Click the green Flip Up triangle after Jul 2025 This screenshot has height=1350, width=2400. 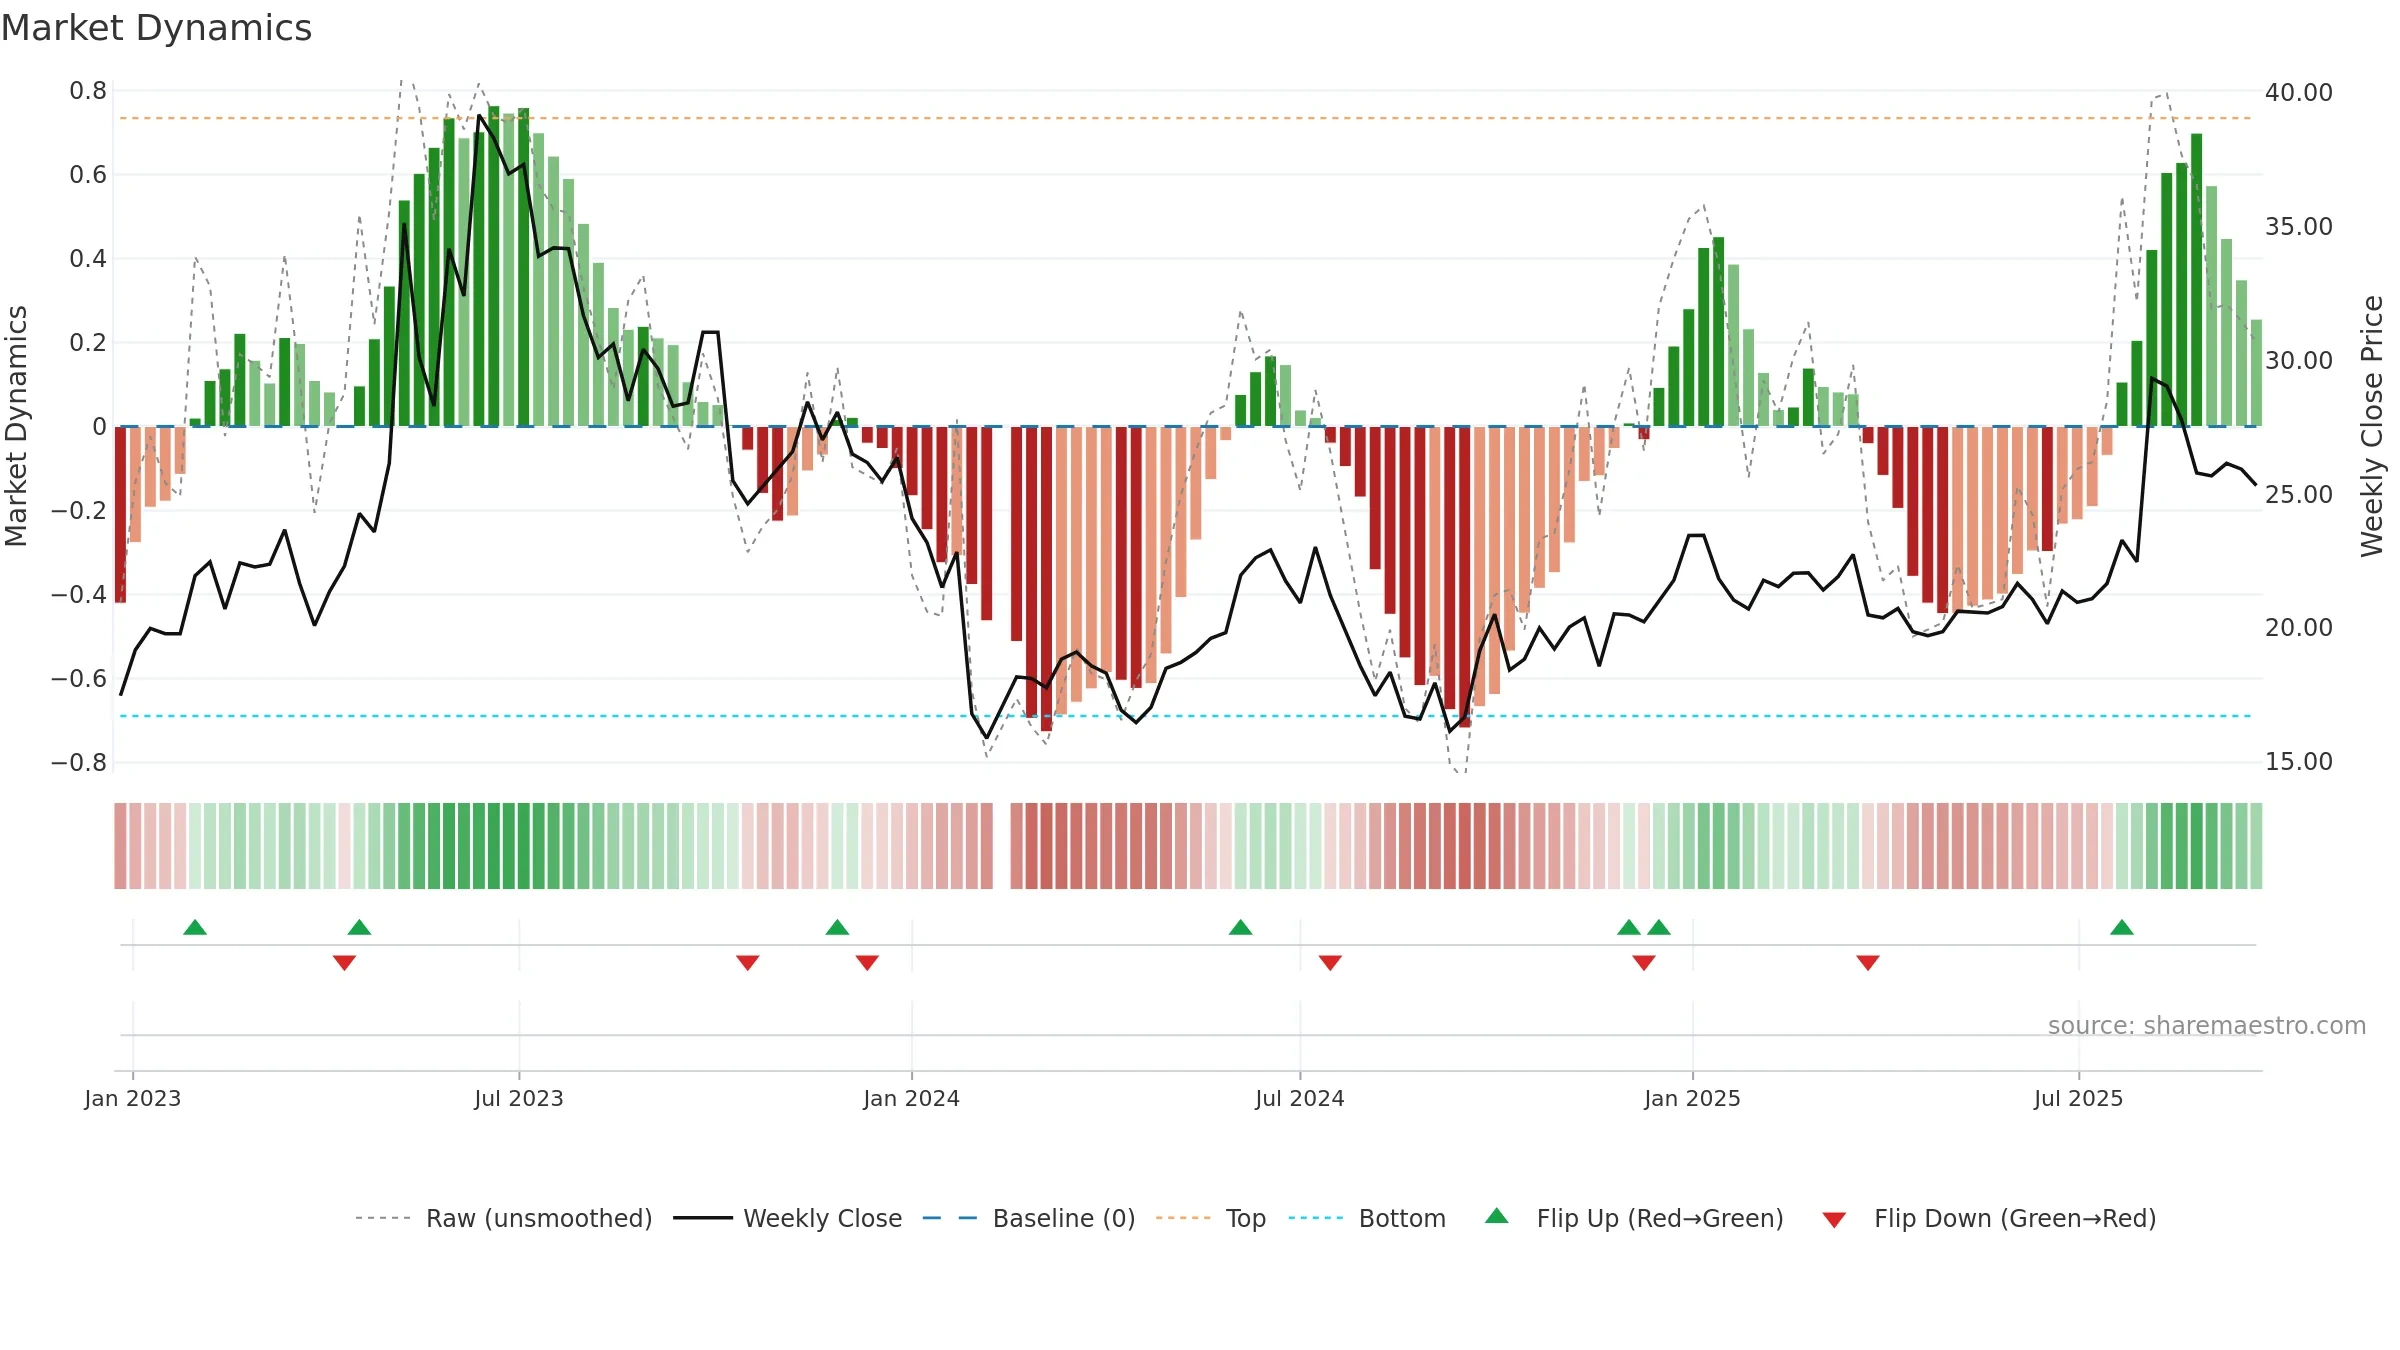[2122, 928]
